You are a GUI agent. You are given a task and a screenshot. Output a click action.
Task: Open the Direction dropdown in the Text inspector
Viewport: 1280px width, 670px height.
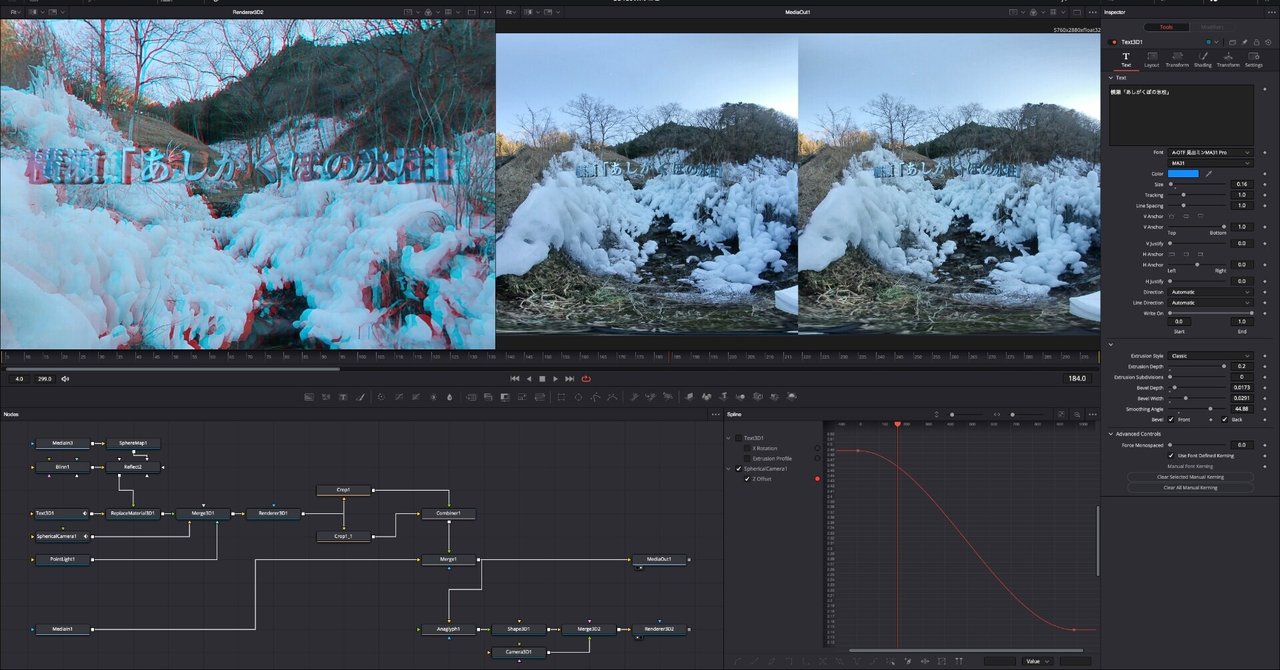[1212, 291]
